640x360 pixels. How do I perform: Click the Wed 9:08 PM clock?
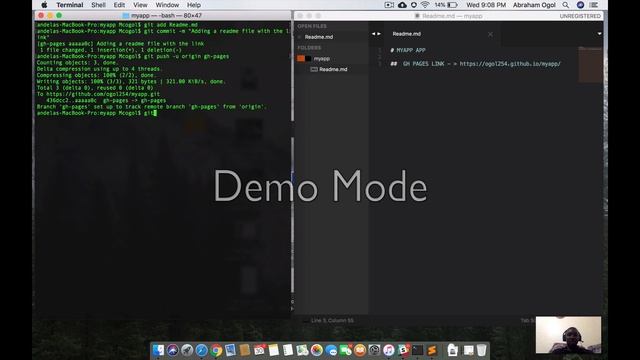click(x=486, y=5)
